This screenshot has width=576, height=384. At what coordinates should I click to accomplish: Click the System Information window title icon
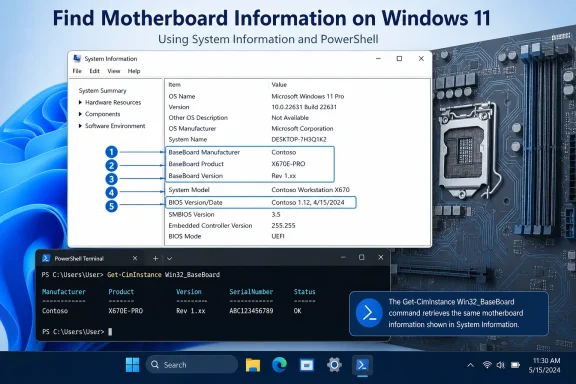click(x=77, y=58)
